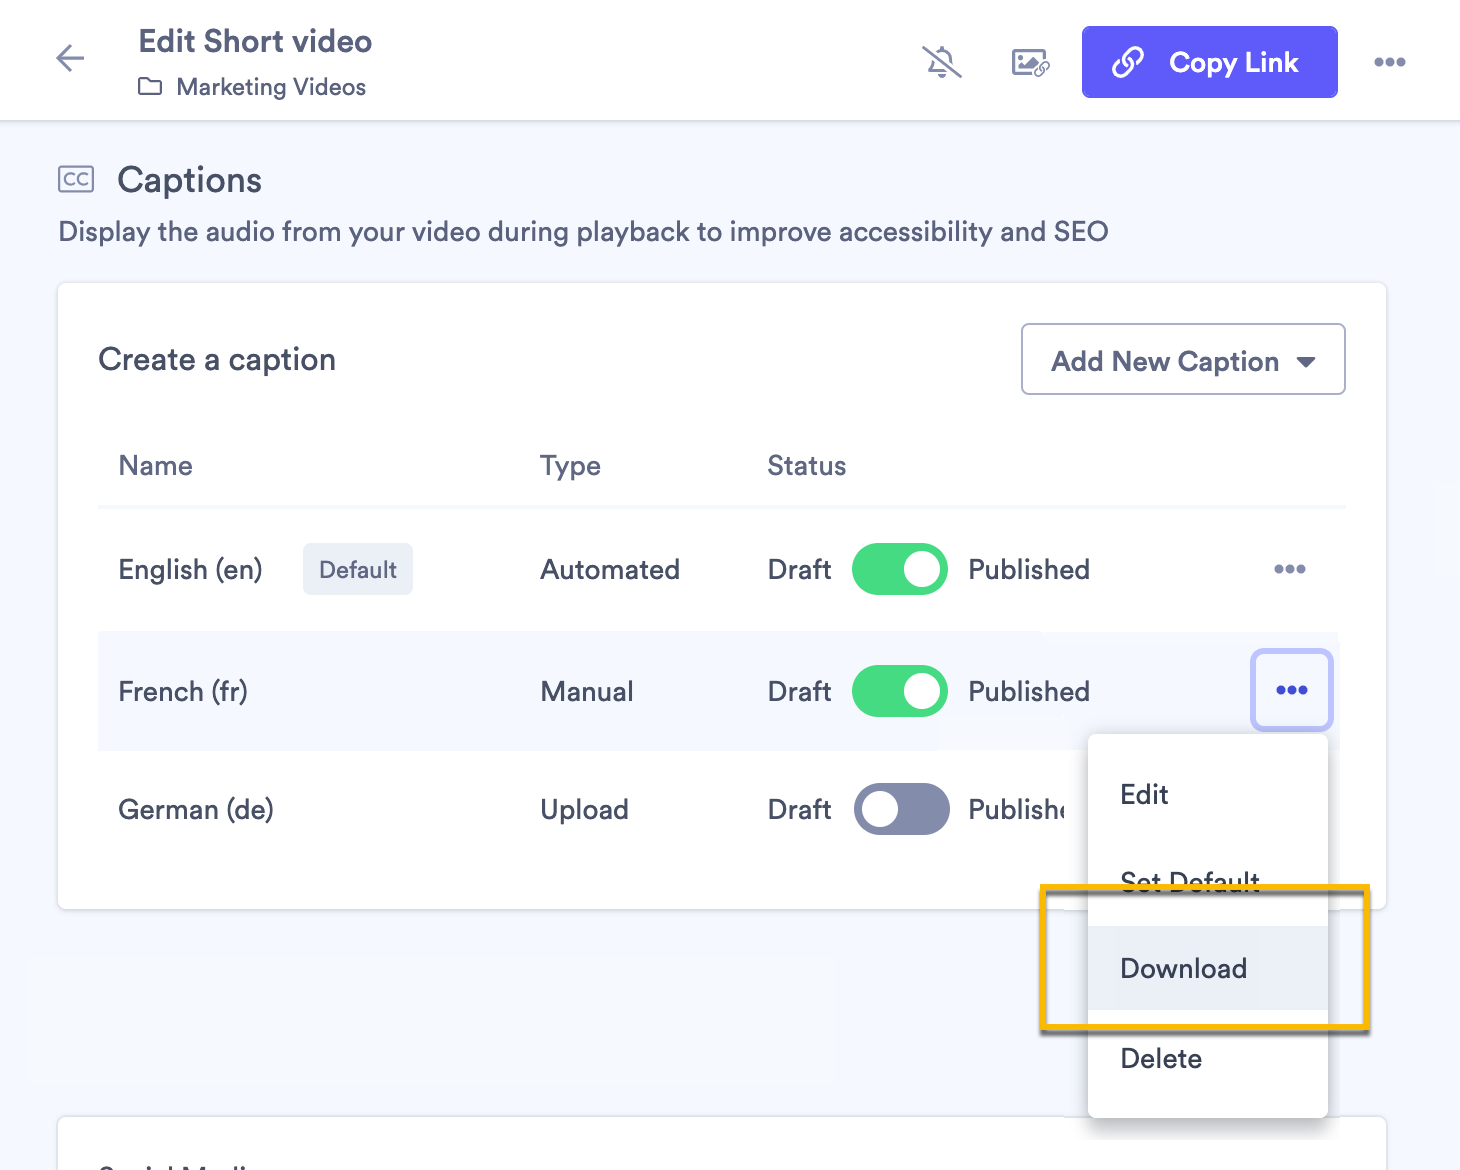
Task: Click the muted notifications bell icon
Action: click(941, 62)
